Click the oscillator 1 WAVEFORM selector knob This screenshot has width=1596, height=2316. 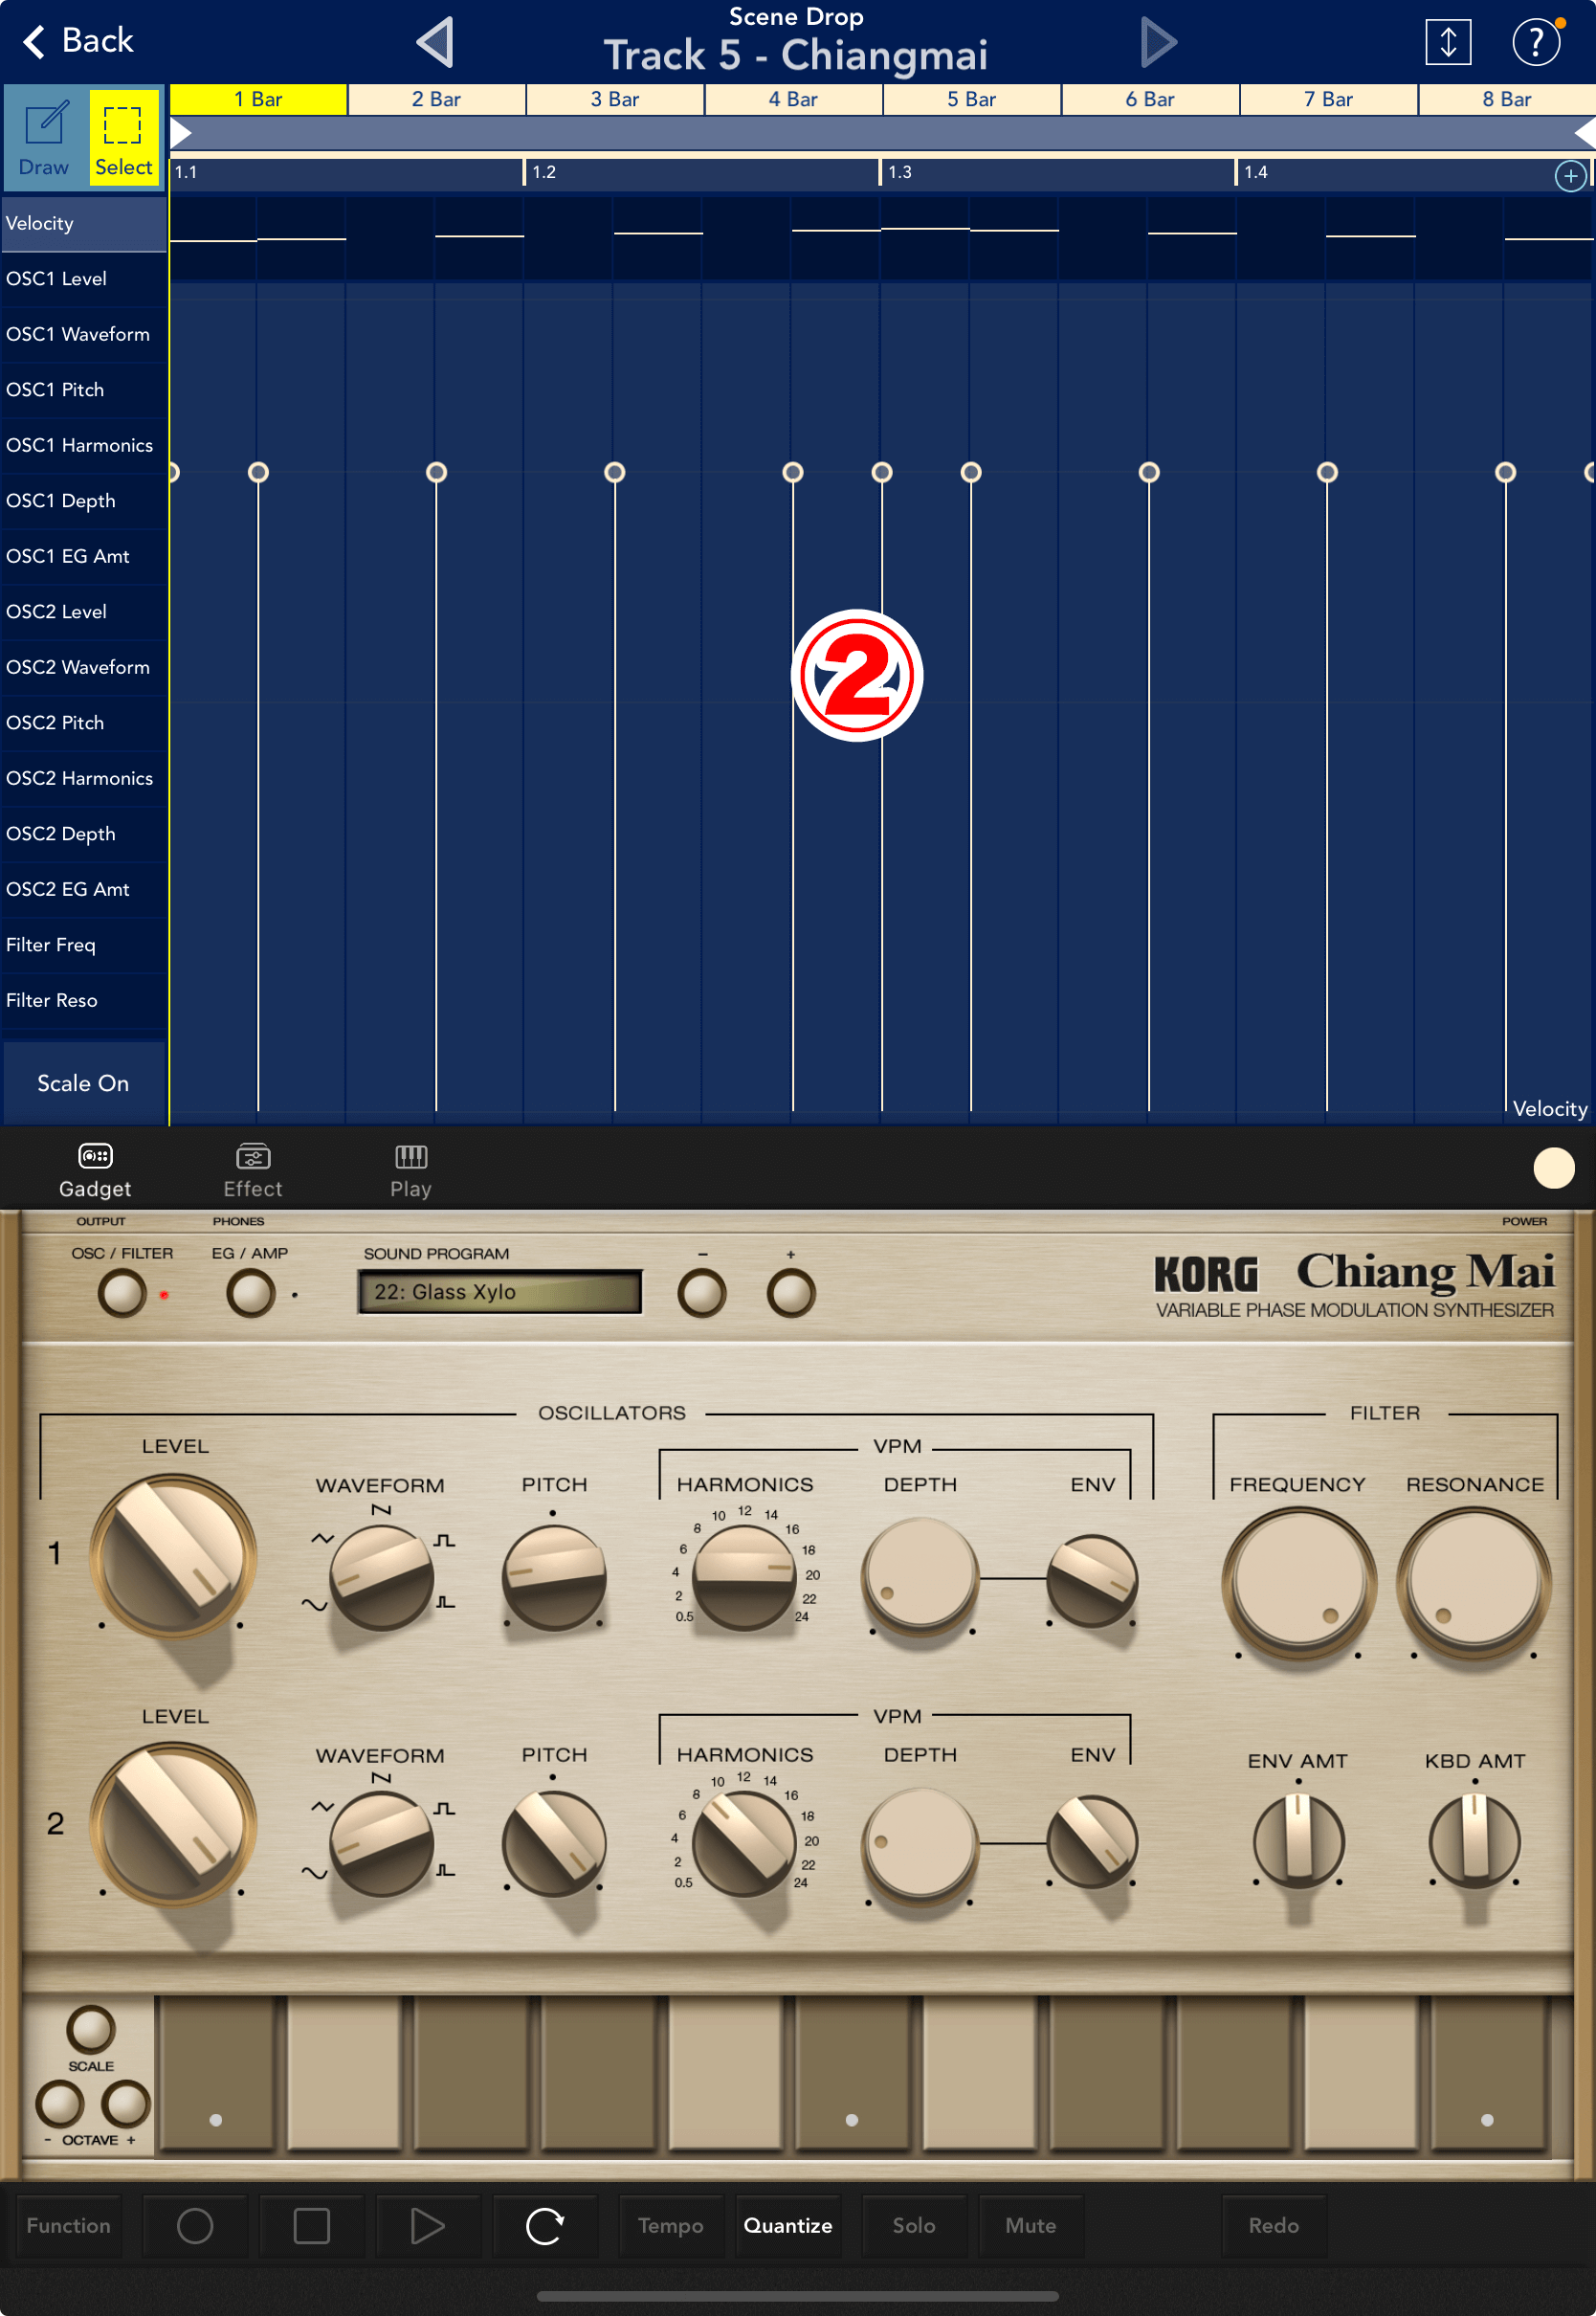point(381,1579)
